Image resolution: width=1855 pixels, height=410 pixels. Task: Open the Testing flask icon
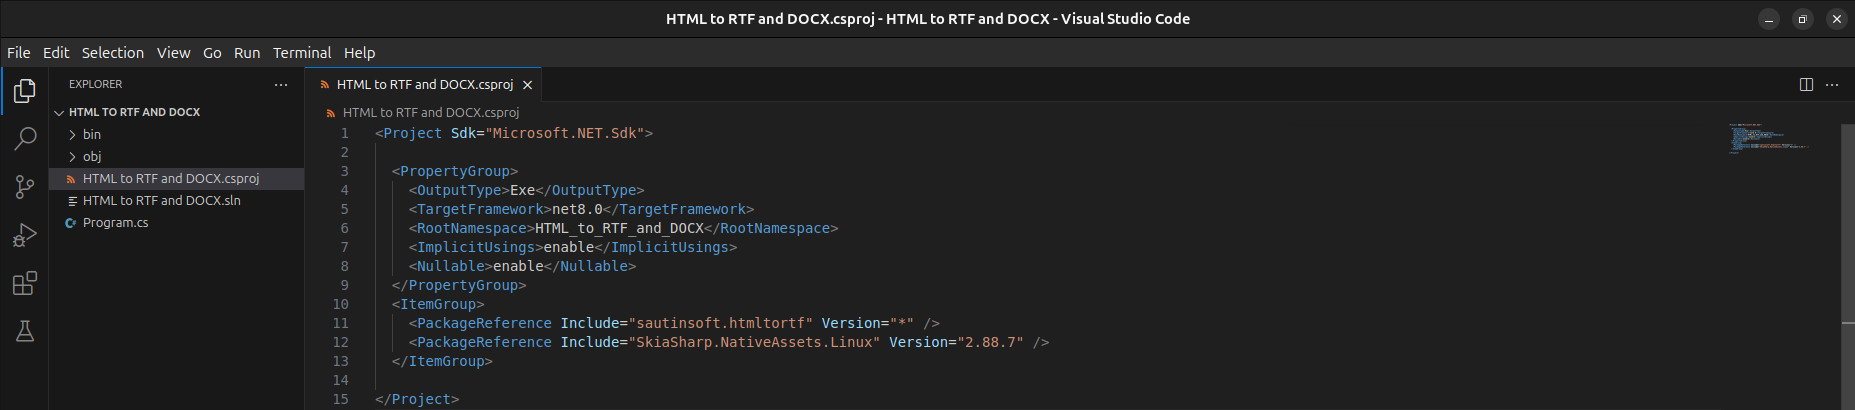[25, 331]
